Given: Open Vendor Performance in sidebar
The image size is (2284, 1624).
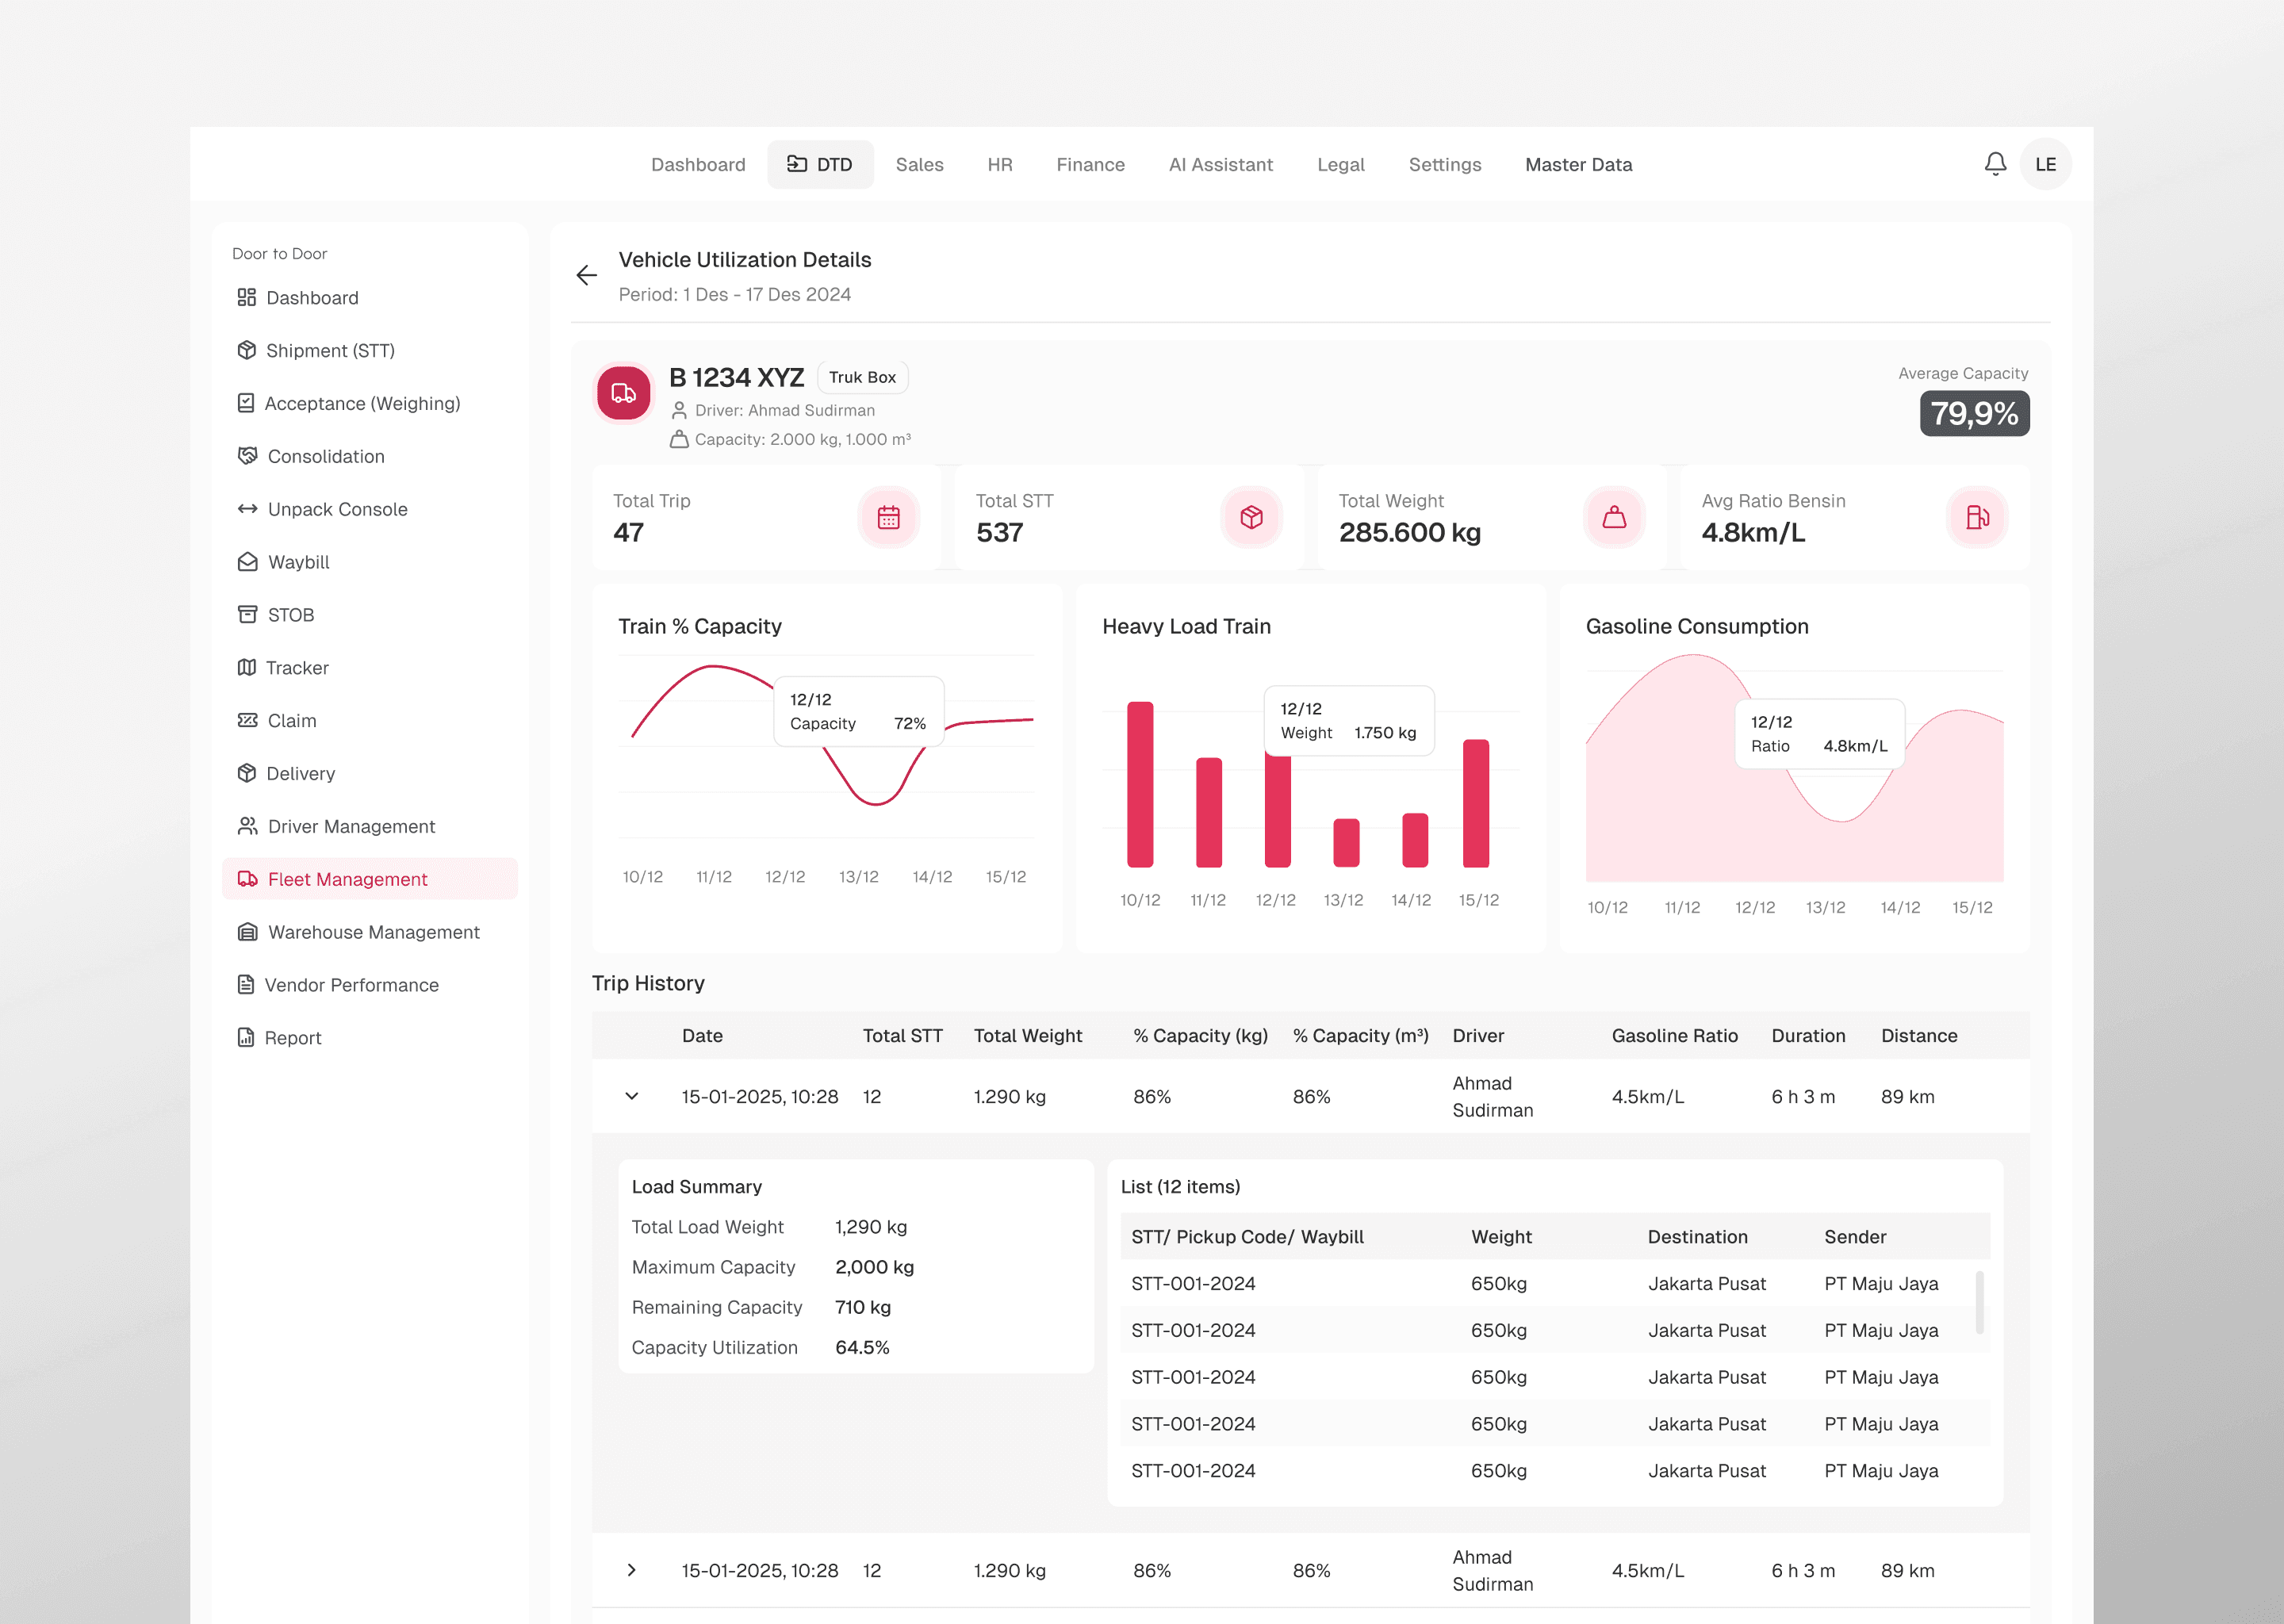Looking at the screenshot, I should [x=370, y=985].
